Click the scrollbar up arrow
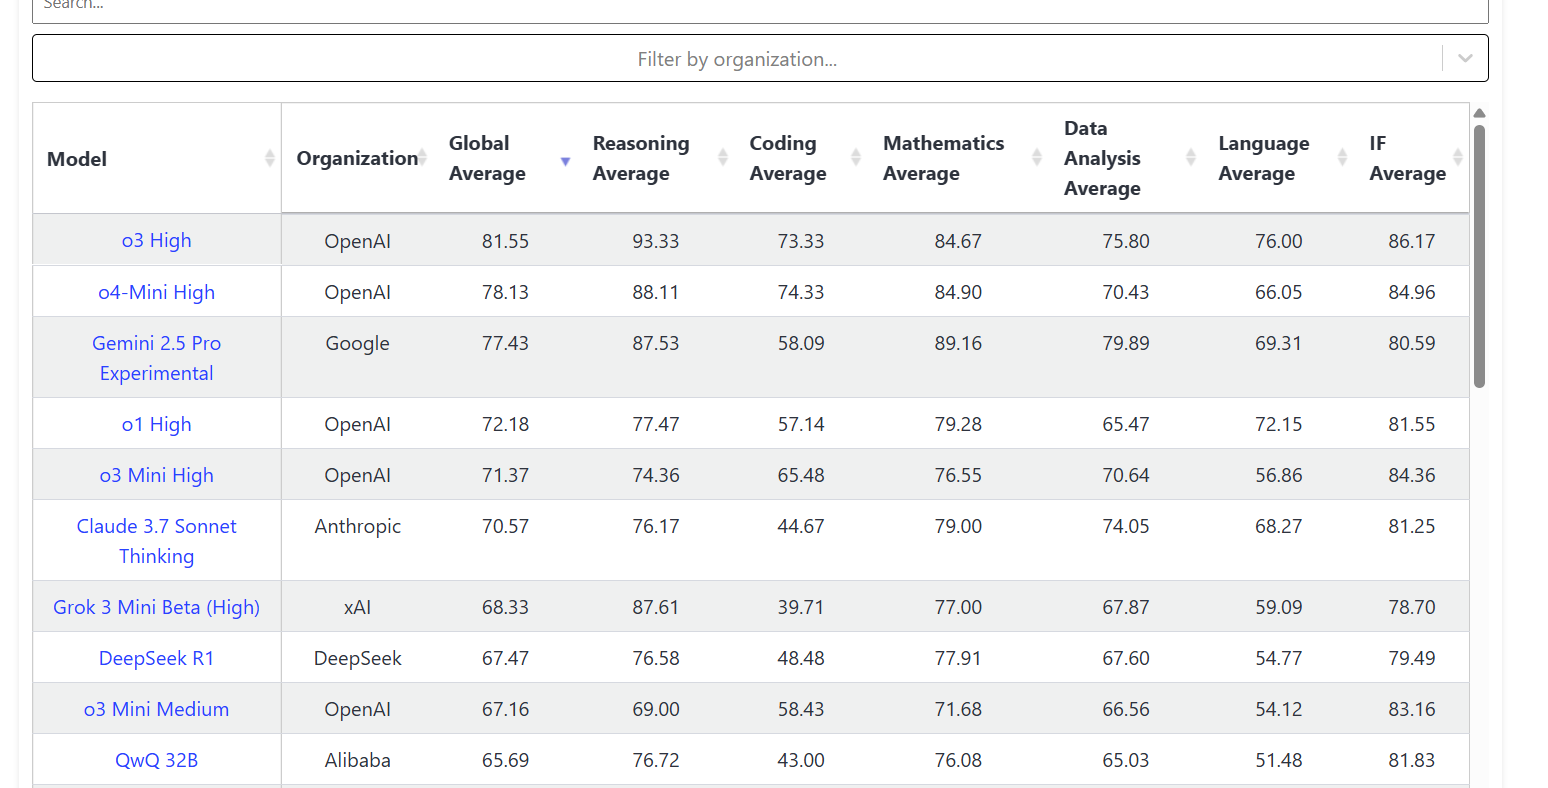The width and height of the screenshot is (1548, 788). (1479, 113)
